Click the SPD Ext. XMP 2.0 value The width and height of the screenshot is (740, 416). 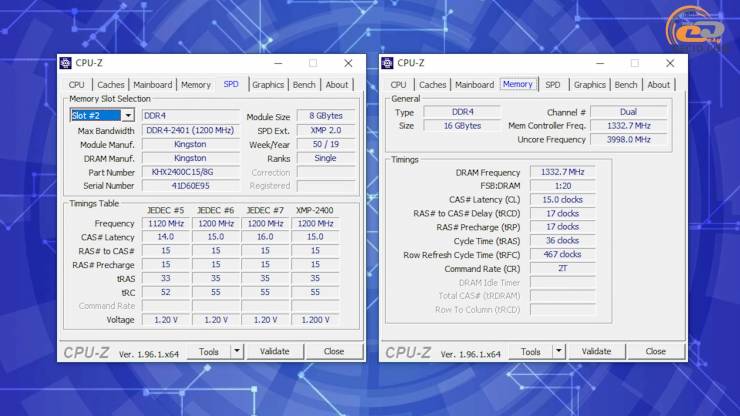tap(326, 130)
